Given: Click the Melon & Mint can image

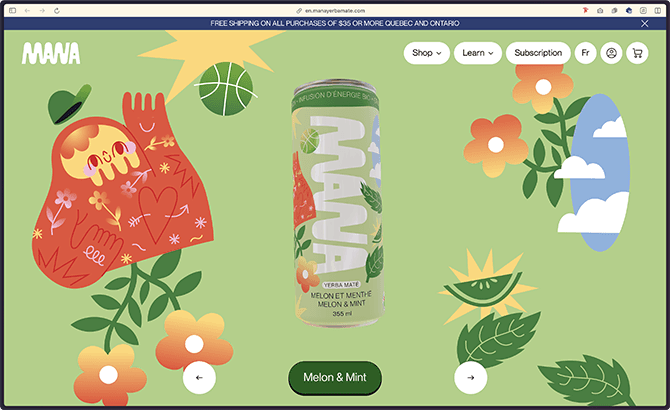Looking at the screenshot, I should 338,203.
